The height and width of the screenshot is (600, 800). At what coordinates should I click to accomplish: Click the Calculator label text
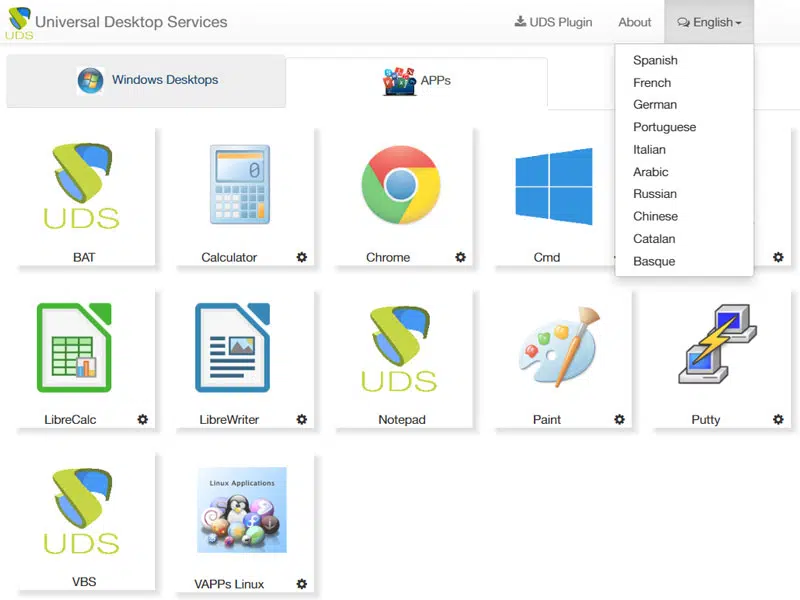coord(229,258)
